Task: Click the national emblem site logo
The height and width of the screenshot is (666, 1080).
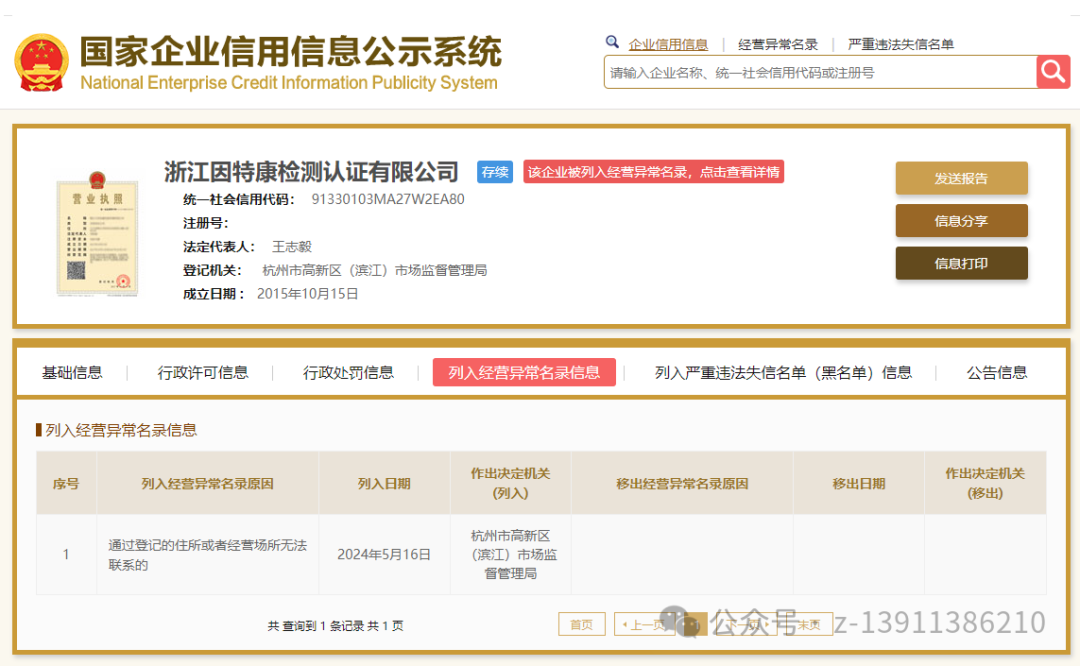Action: pyautogui.click(x=42, y=60)
